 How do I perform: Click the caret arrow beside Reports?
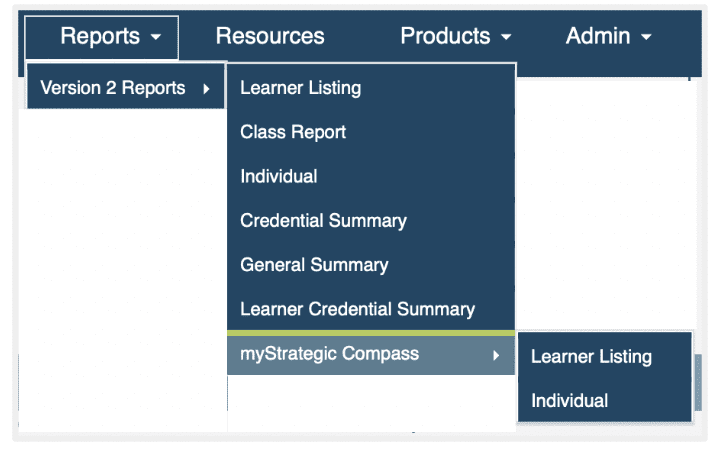pyautogui.click(x=156, y=38)
